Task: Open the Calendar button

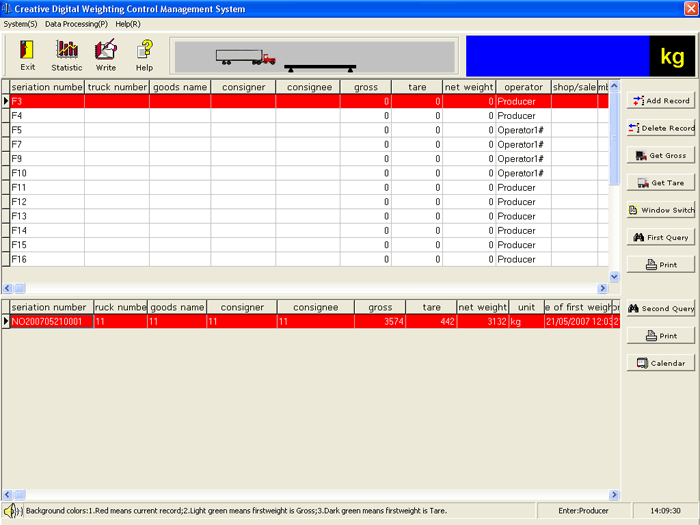Action: tap(661, 363)
